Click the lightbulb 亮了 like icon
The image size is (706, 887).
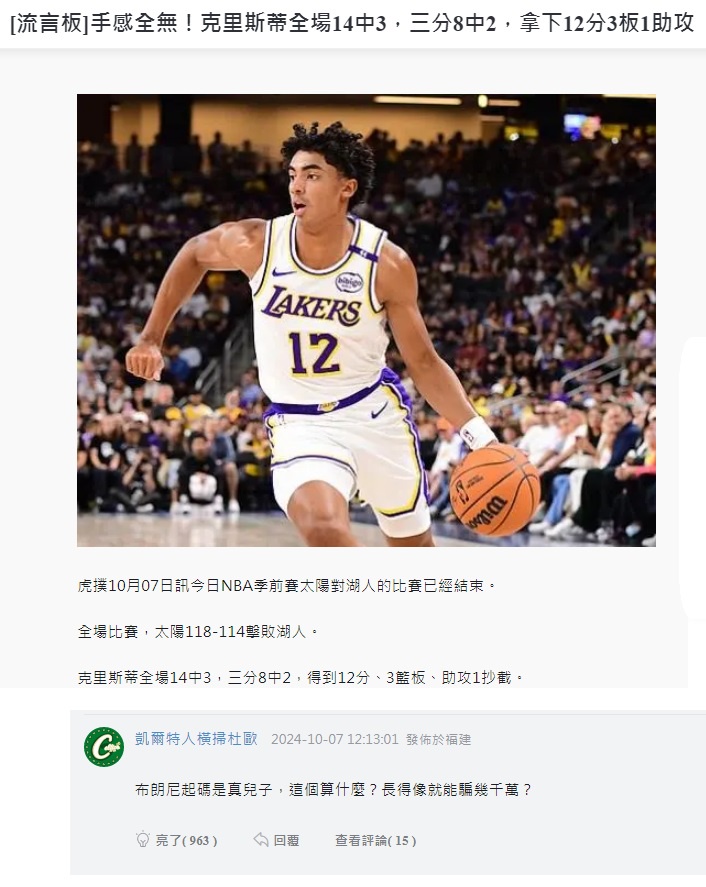click(143, 839)
